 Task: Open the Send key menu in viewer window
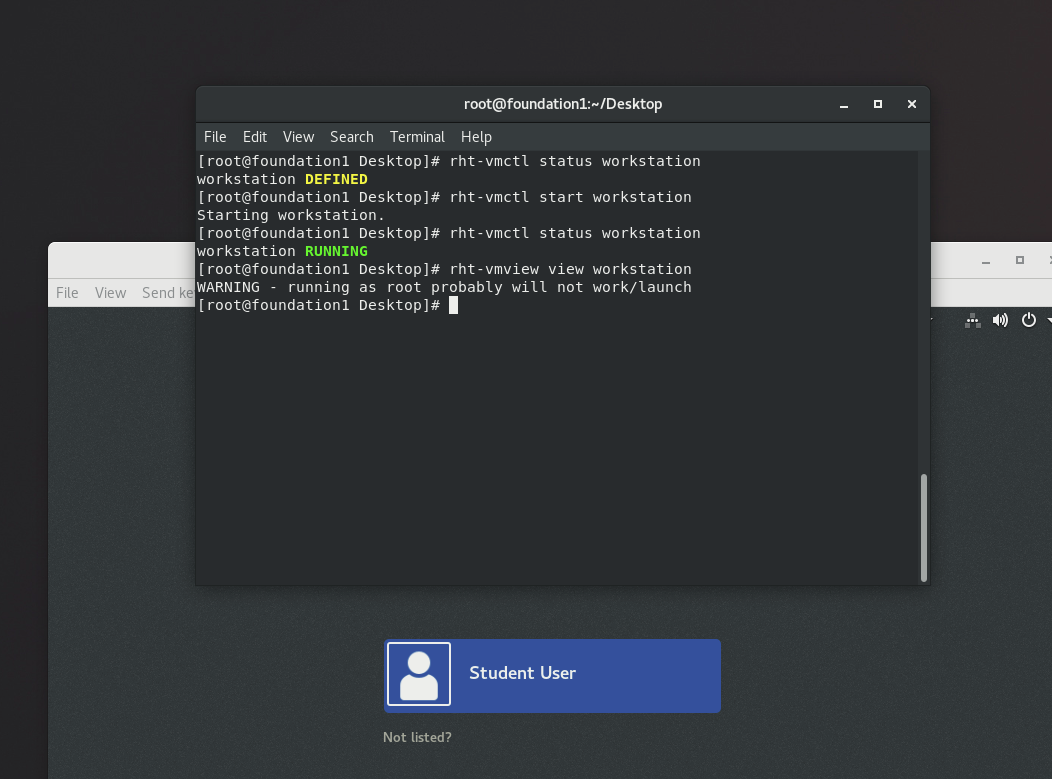(167, 293)
